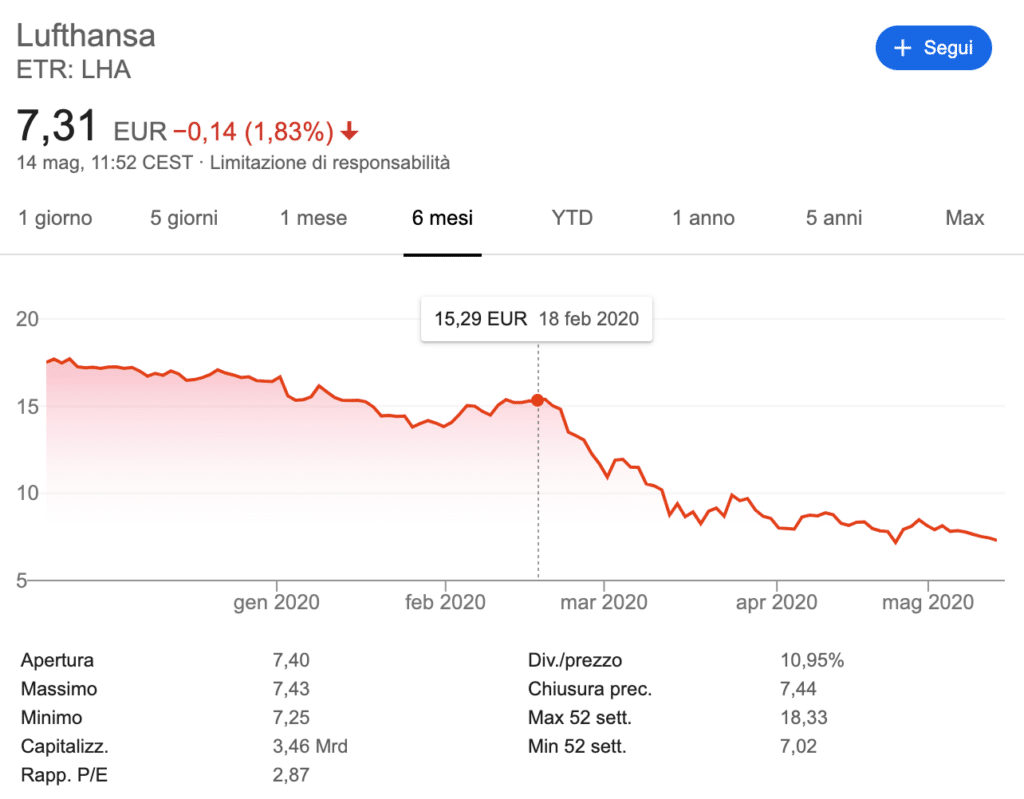Screen dimensions: 1024x799
Task: Click the Lufthansa company title
Action: [86, 35]
